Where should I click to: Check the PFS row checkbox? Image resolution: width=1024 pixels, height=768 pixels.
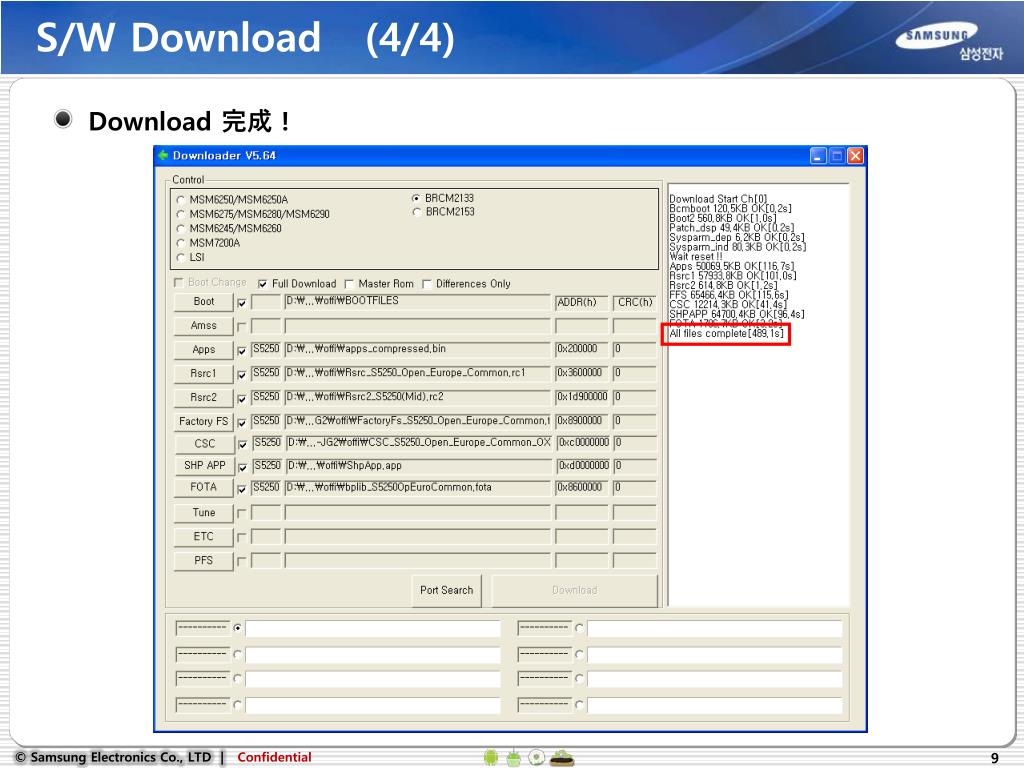coord(242,562)
